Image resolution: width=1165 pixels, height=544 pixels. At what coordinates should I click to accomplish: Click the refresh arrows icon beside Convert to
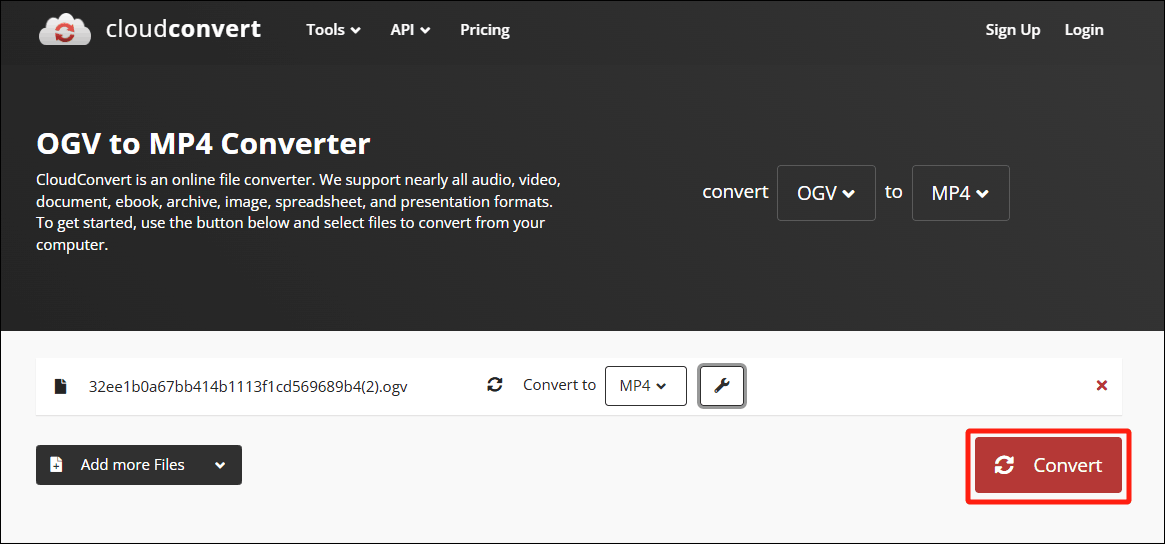click(495, 385)
